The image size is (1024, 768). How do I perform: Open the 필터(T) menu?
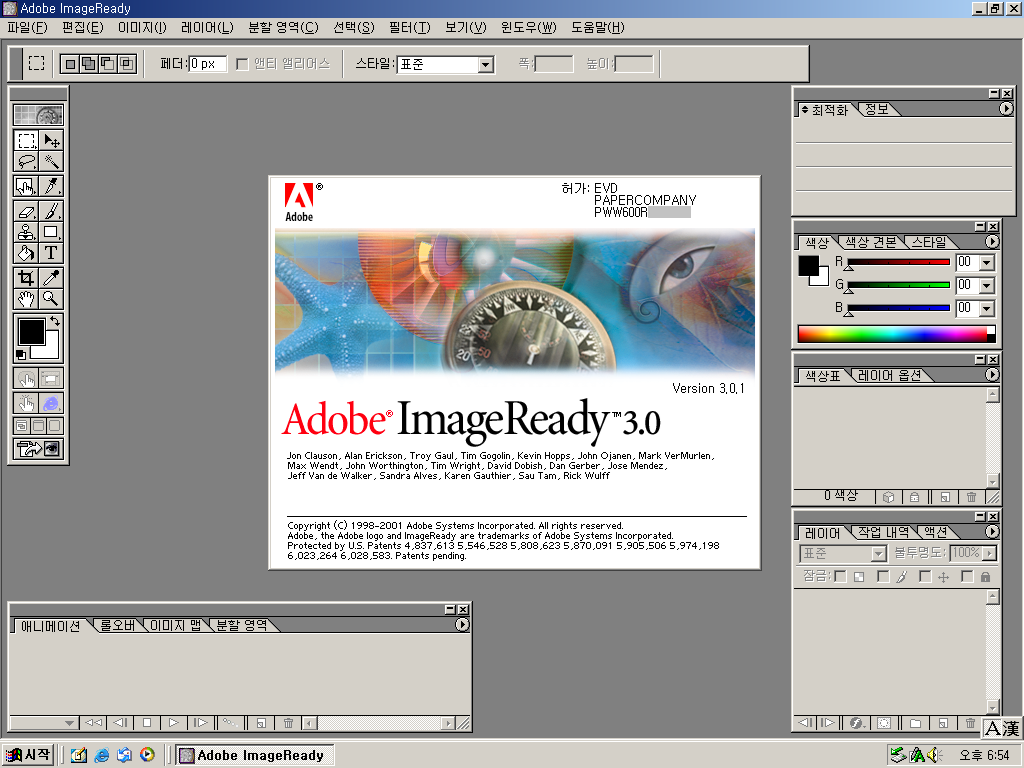409,27
